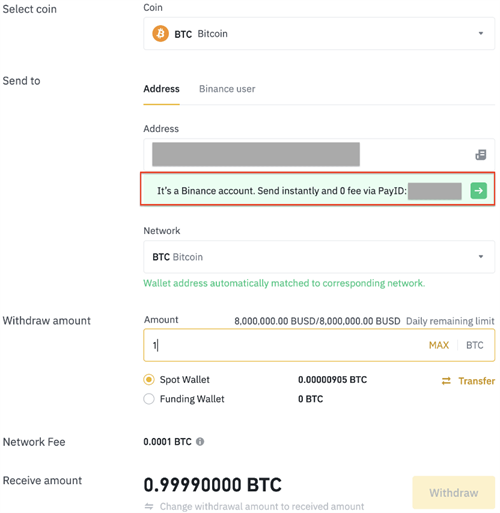Click the Transfer swap arrows icon
Viewport: 500px width, 513px height.
[446, 381]
